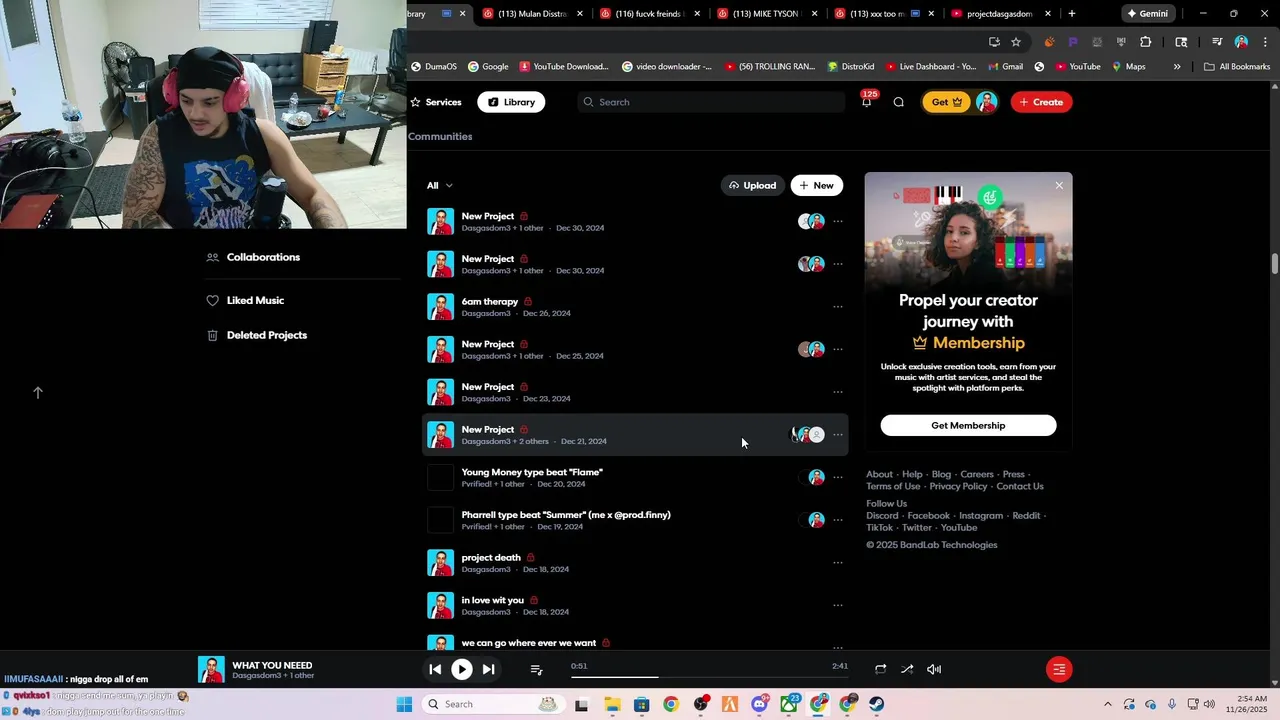Screen dimensions: 1280x720
Task: Click the red round button in player bar
Action: point(1059,670)
